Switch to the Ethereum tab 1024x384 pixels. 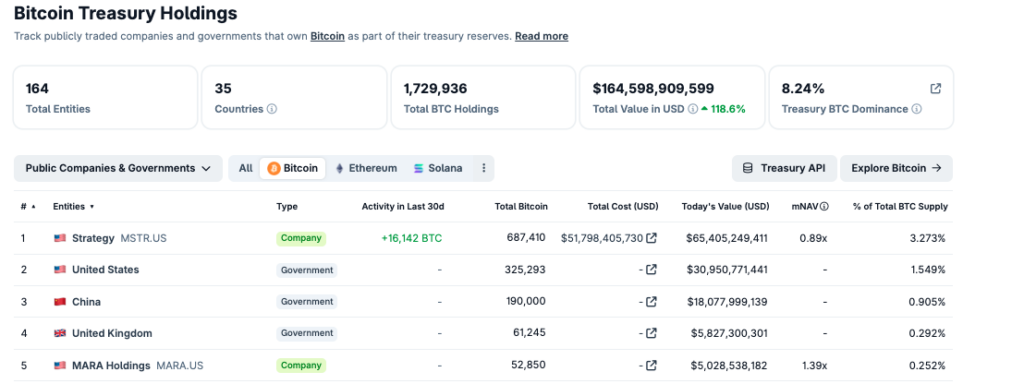coord(366,168)
